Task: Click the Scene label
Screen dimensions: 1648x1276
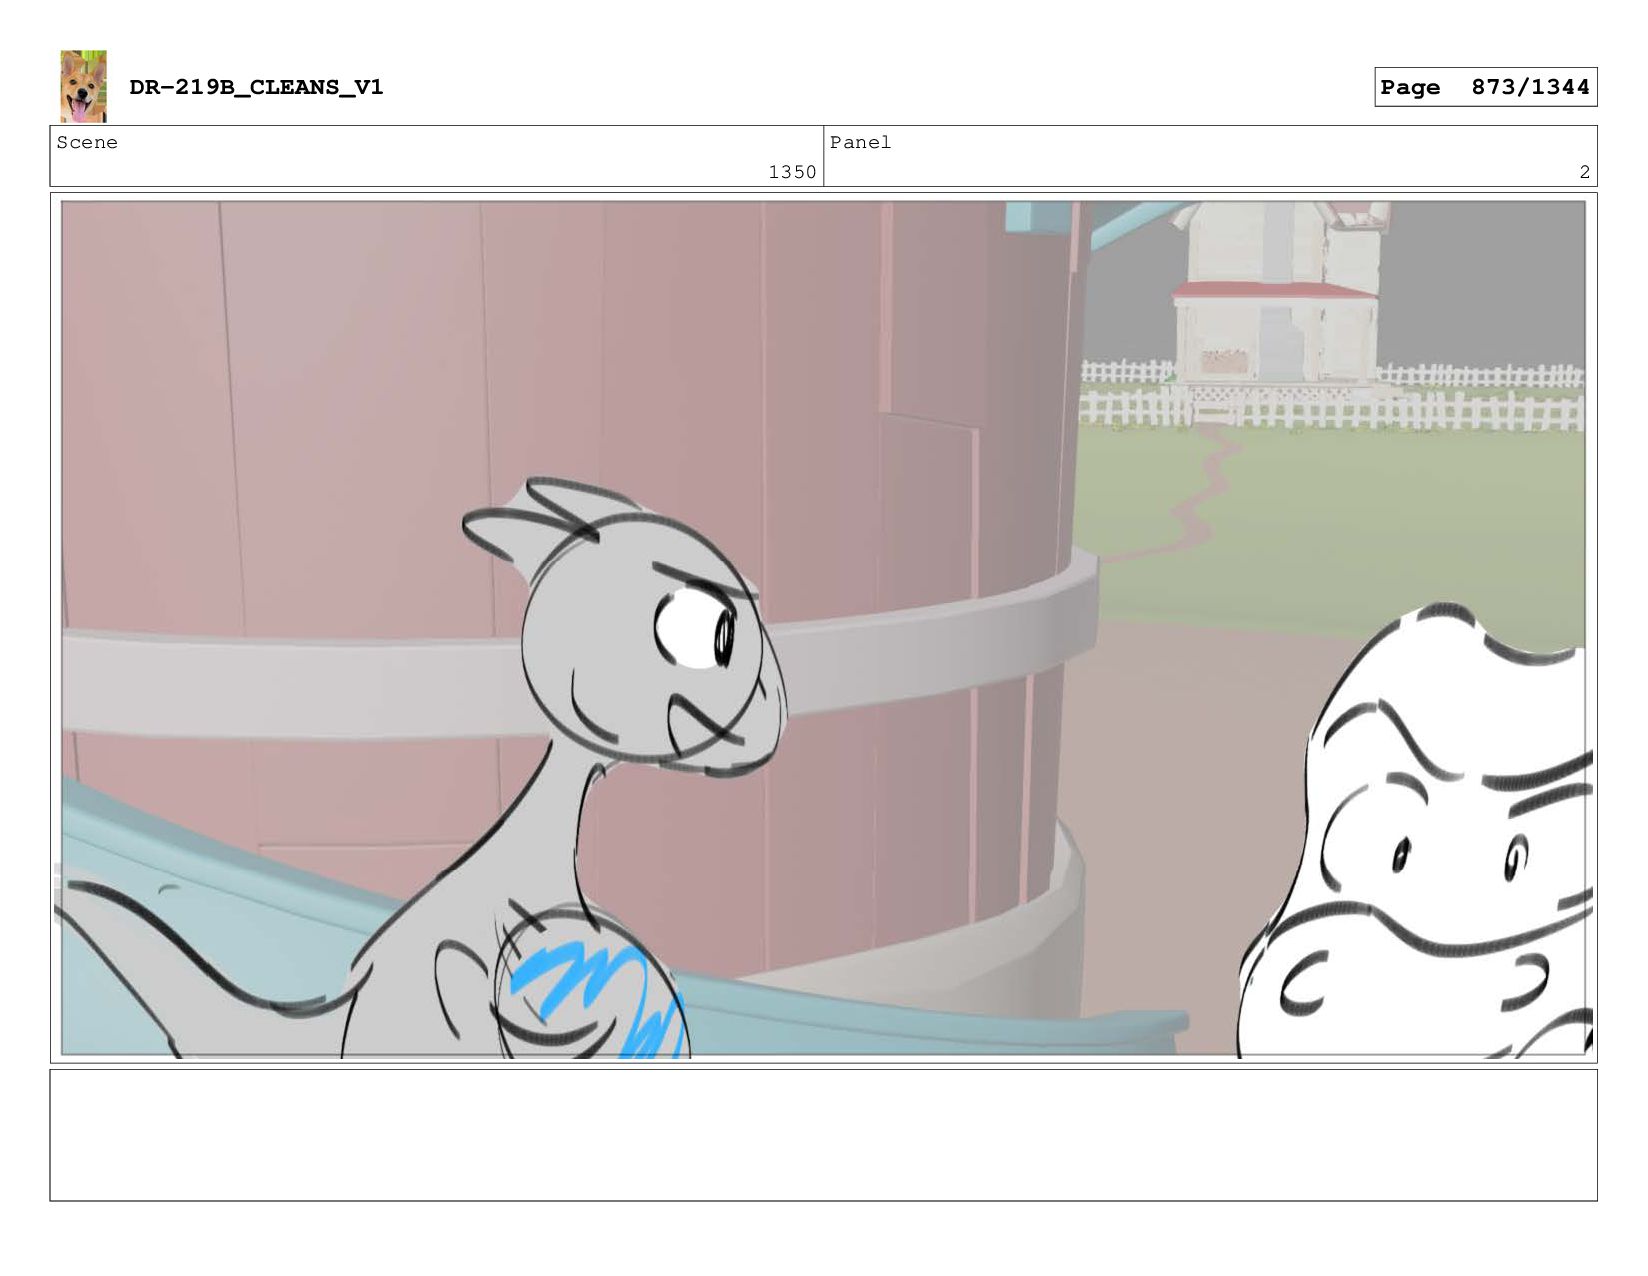Action: pos(87,143)
